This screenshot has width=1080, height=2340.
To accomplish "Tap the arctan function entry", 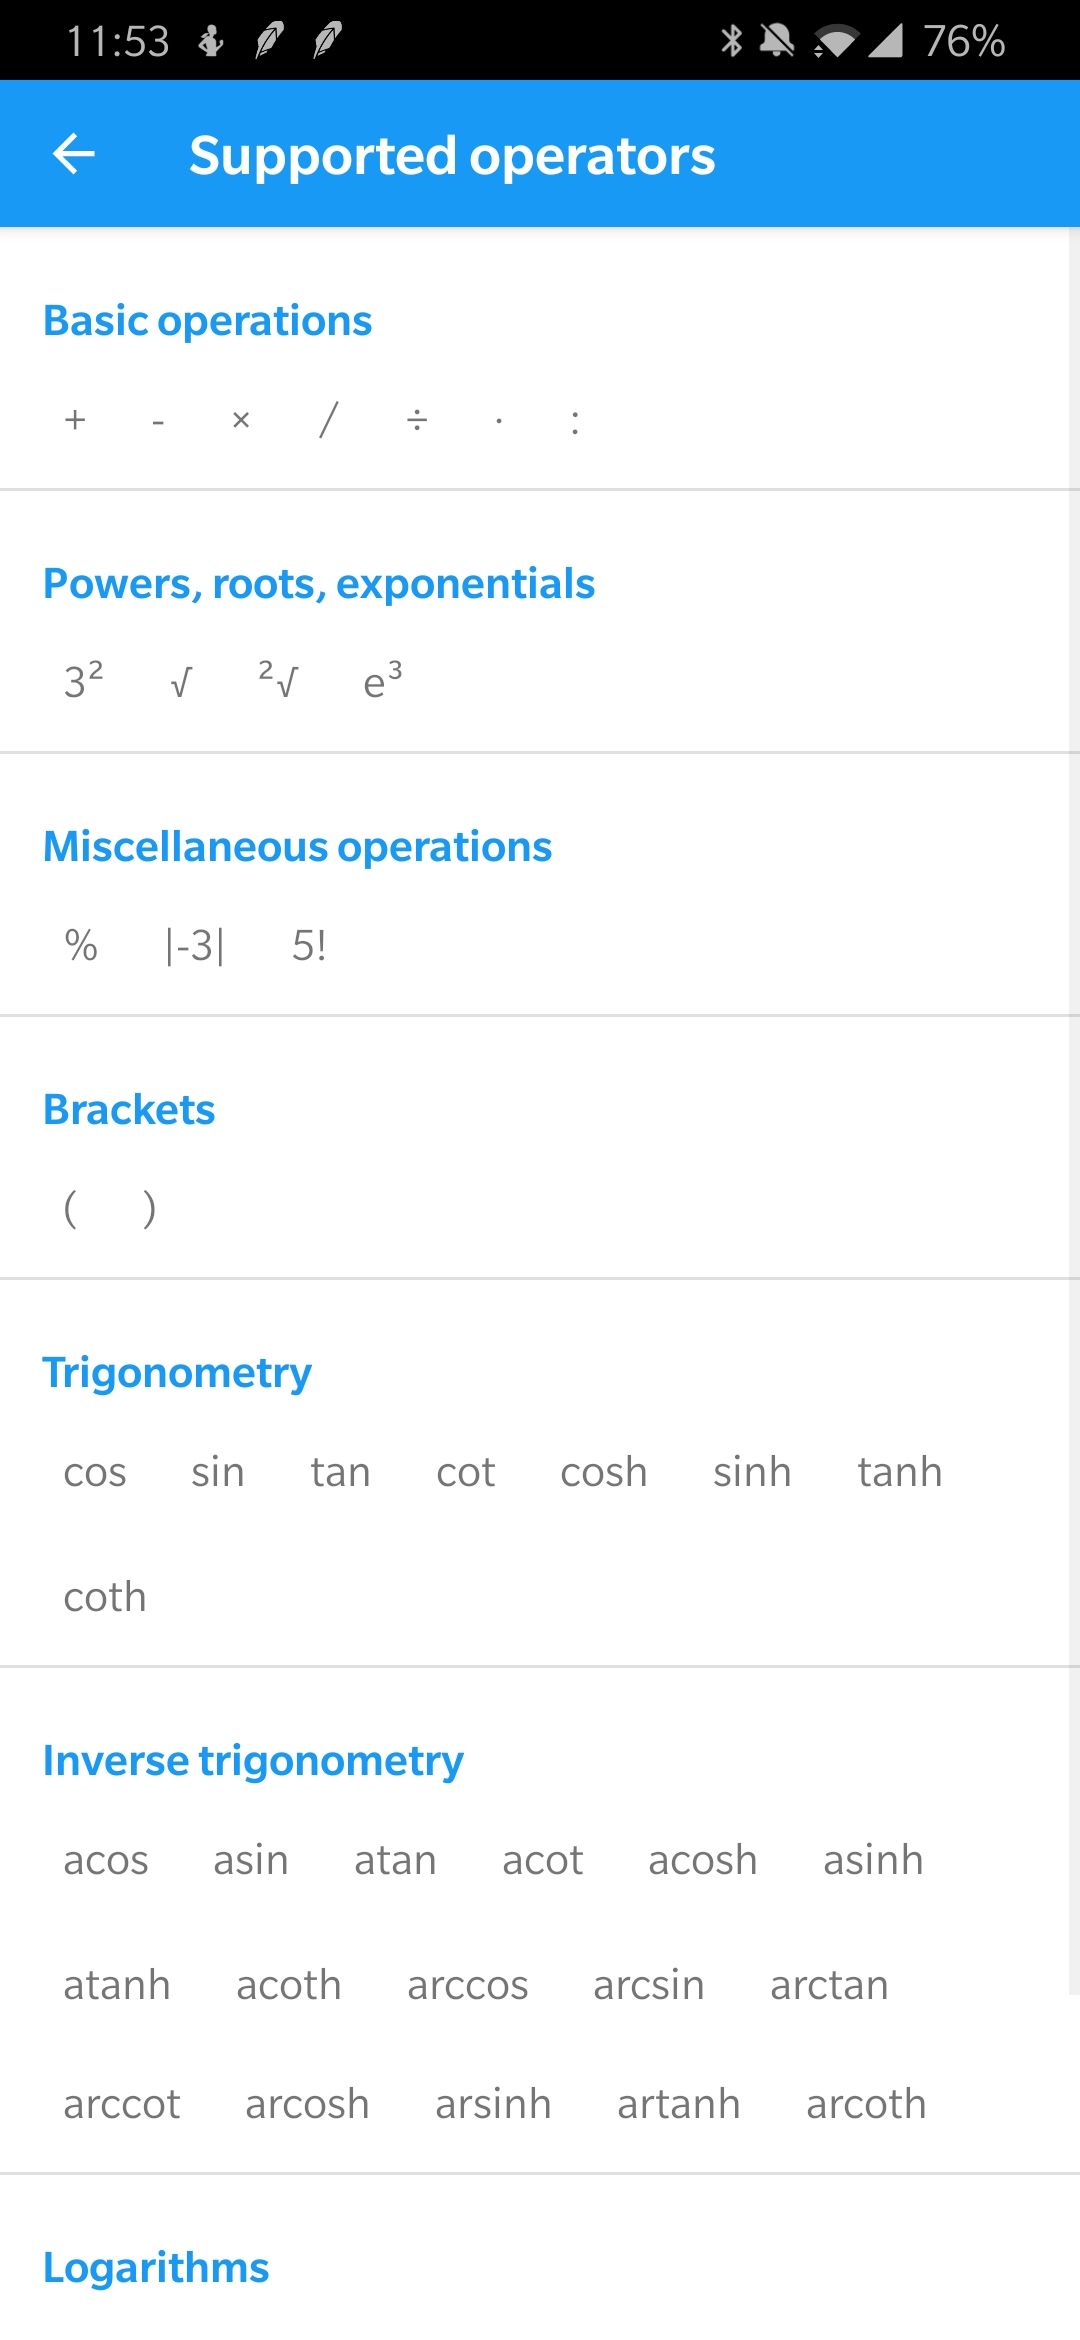I will tap(829, 1986).
